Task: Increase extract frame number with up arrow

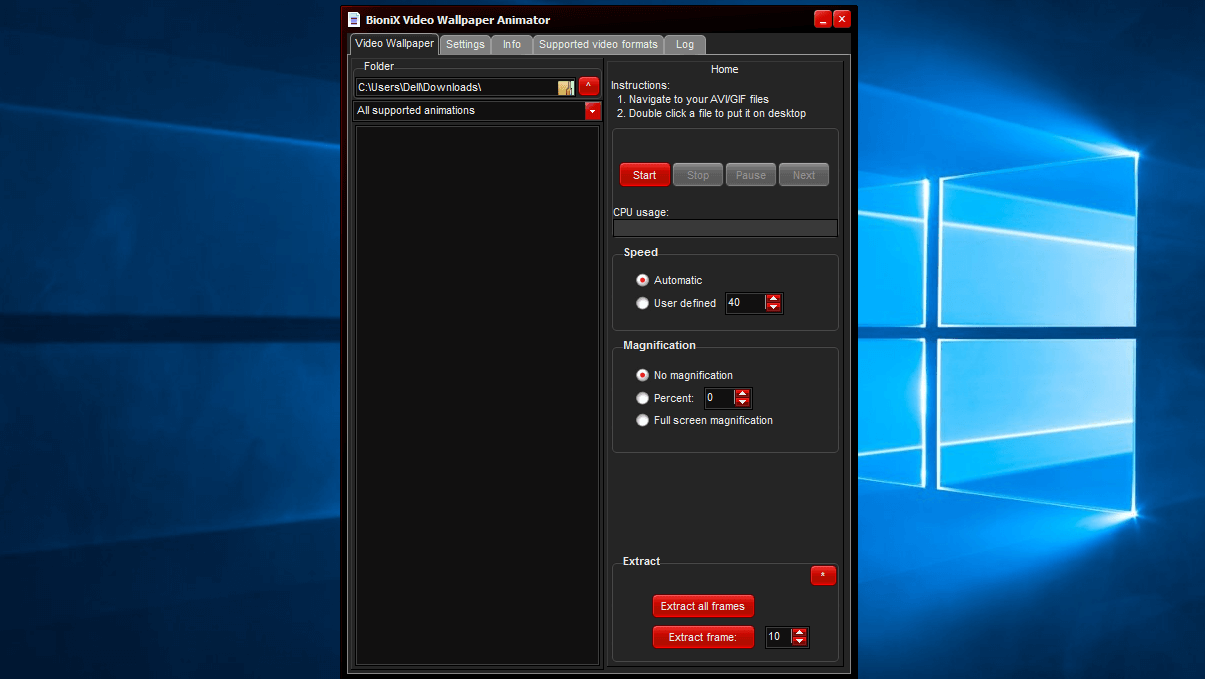Action: tap(799, 632)
